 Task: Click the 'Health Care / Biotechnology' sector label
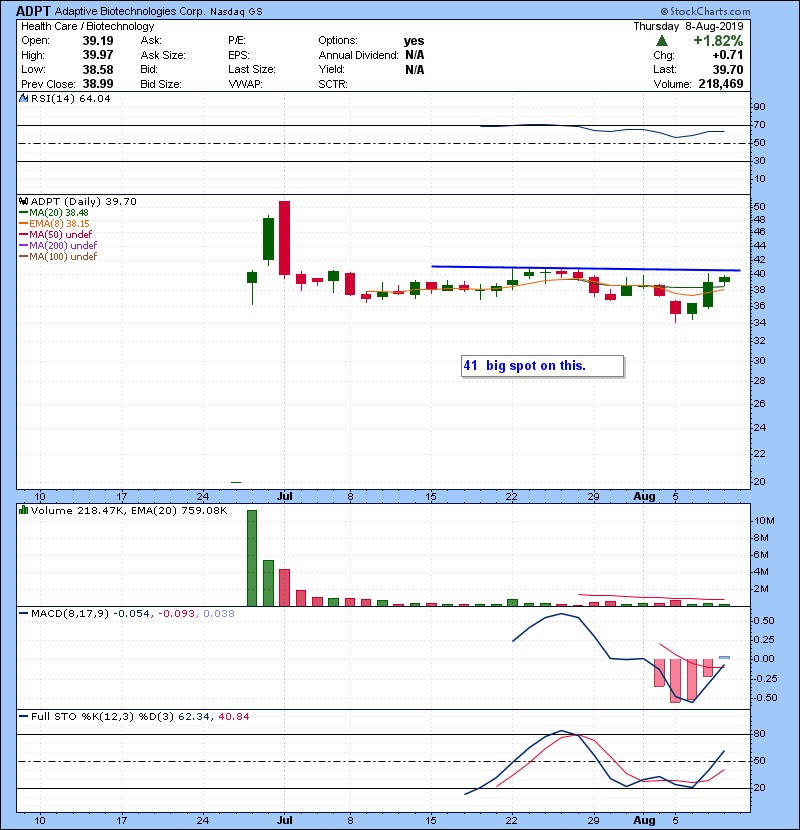(88, 26)
